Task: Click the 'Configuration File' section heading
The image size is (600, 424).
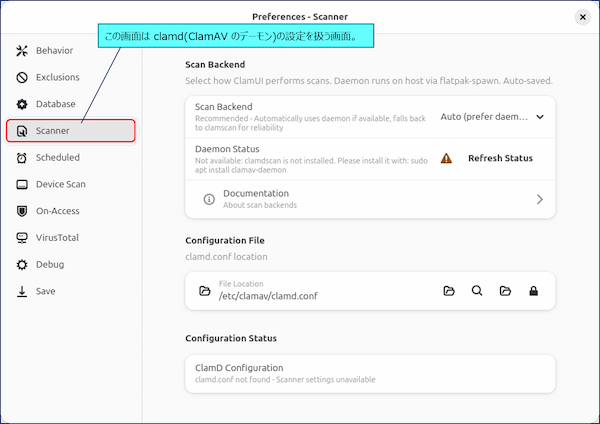Action: point(225,240)
